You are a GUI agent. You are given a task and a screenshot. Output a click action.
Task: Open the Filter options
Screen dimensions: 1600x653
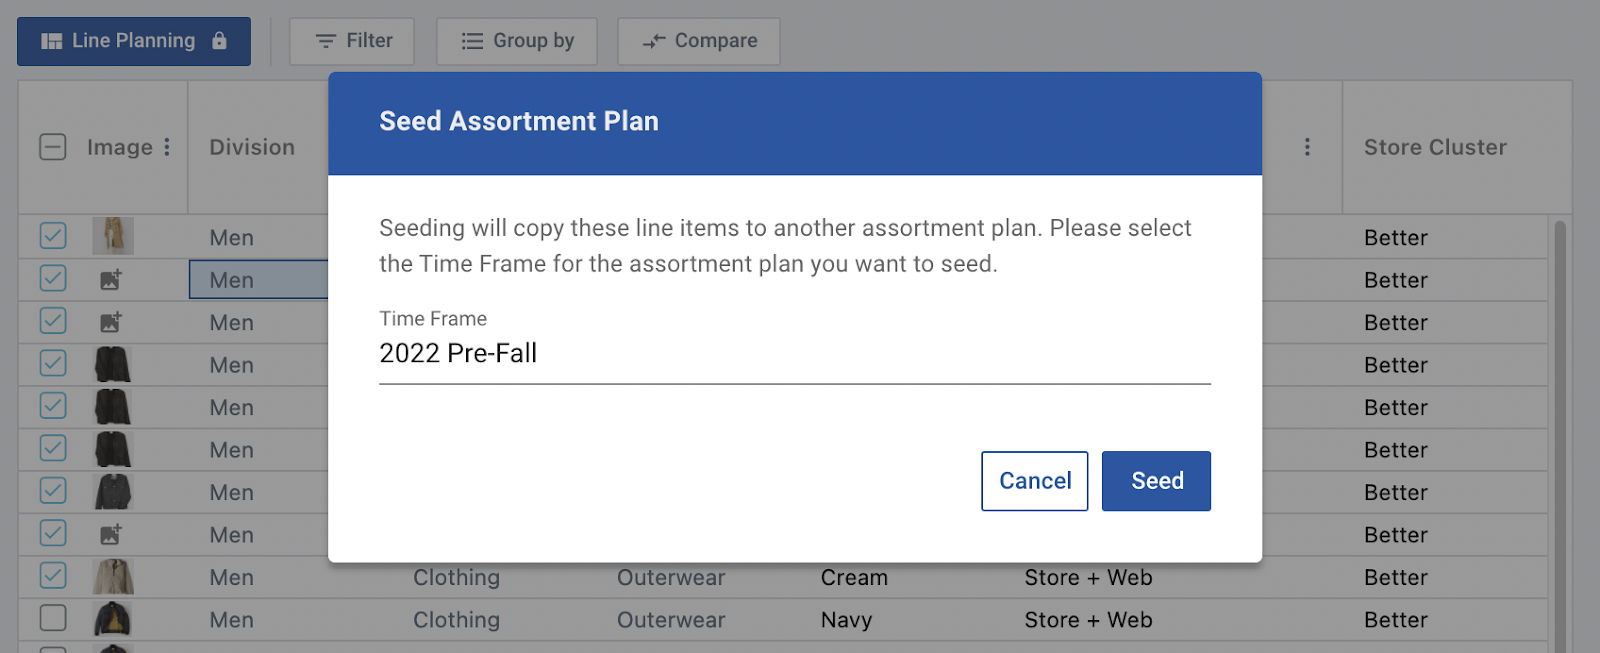click(352, 41)
